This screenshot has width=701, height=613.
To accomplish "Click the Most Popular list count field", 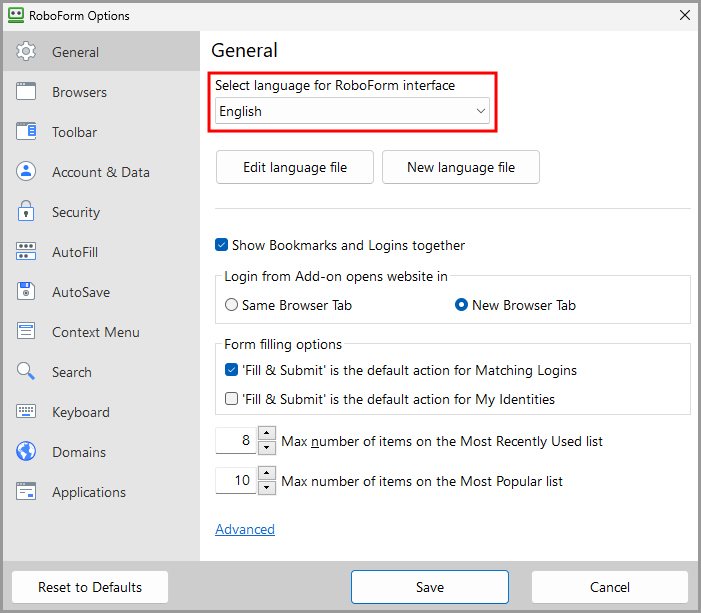I will pyautogui.click(x=236, y=480).
